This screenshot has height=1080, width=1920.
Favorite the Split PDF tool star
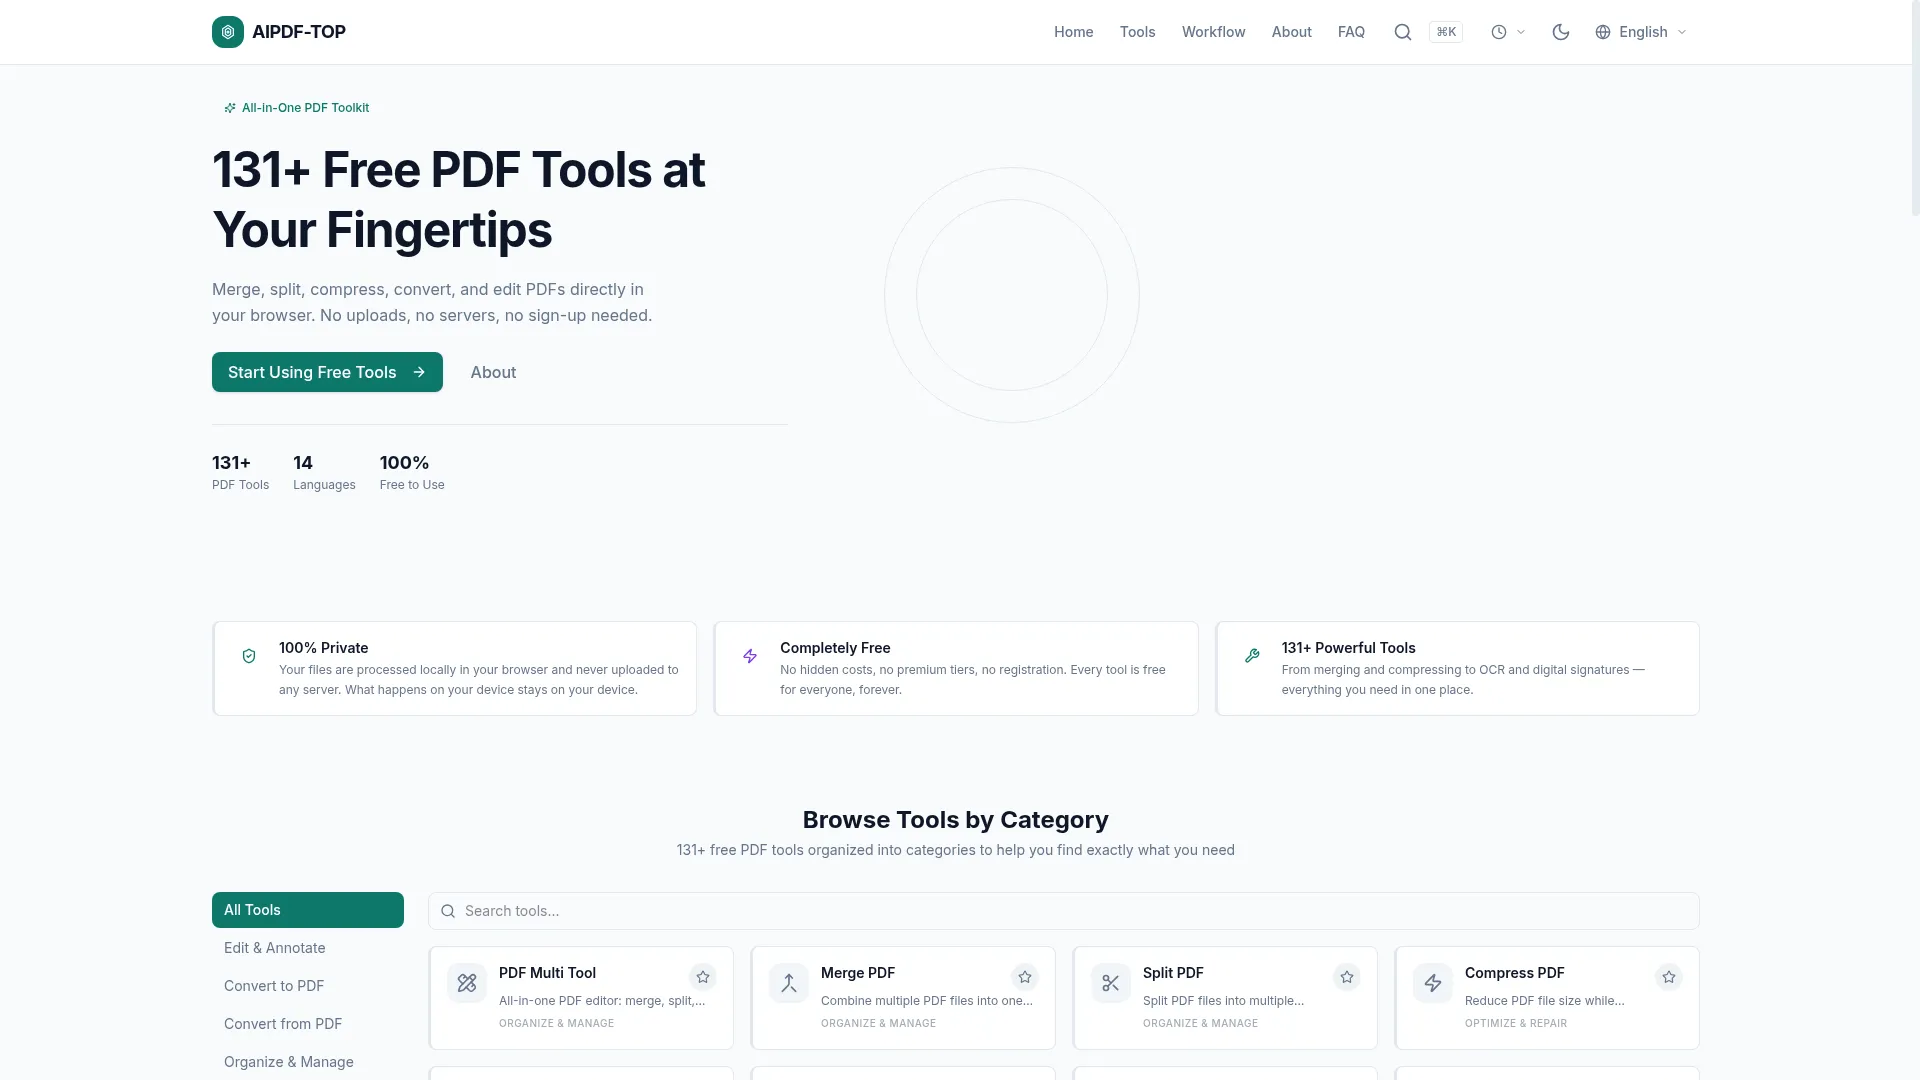pos(1347,977)
